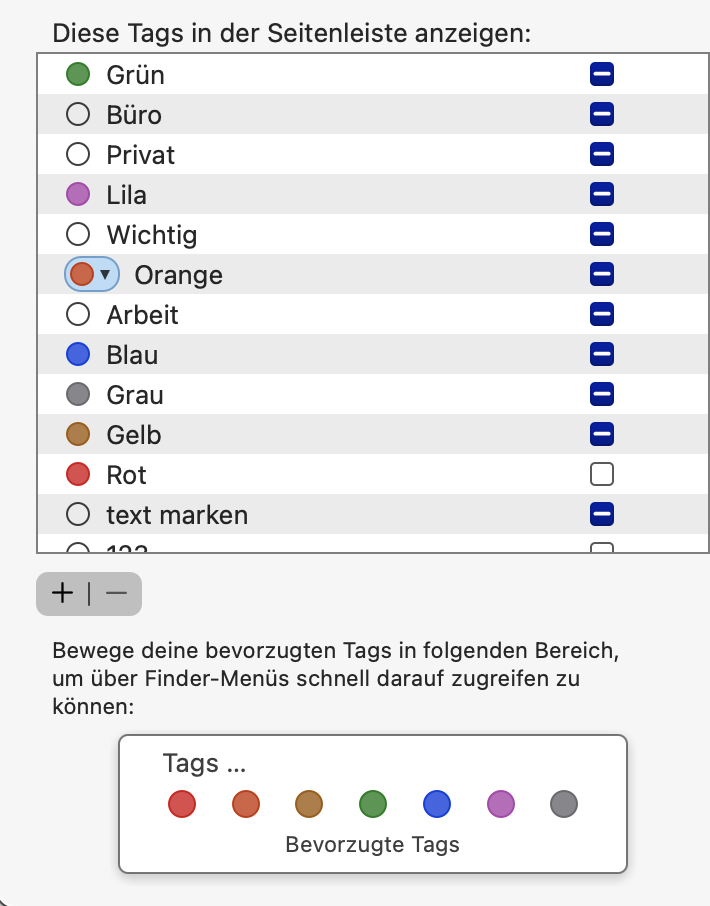This screenshot has height=906, width=710.
Task: Click the purple dot beside Lila tag
Action: tap(78, 195)
